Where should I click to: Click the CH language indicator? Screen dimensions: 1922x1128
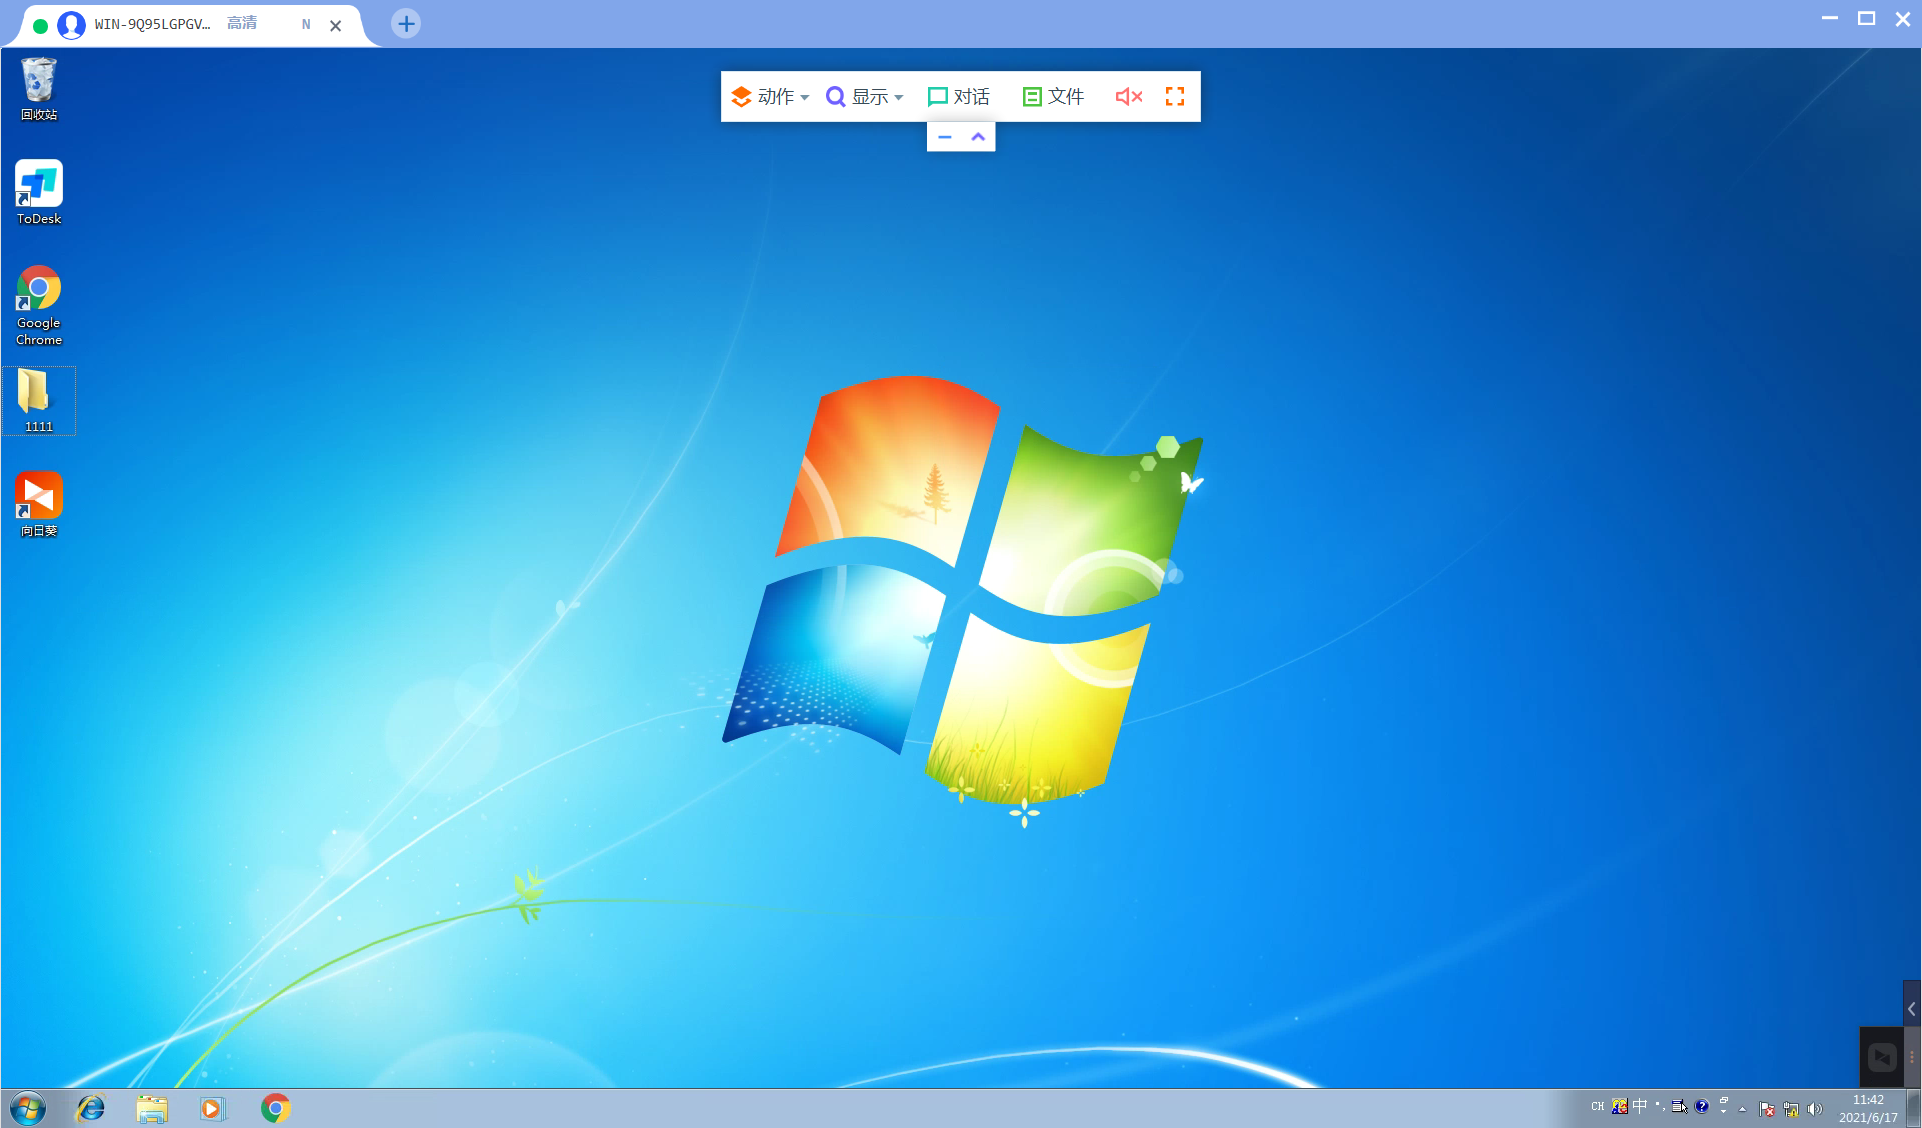click(1598, 1106)
